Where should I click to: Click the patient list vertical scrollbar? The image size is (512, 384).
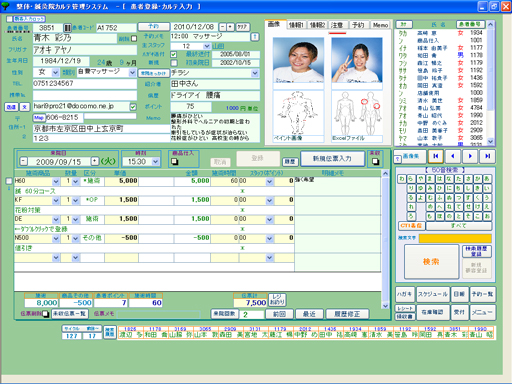point(490,83)
